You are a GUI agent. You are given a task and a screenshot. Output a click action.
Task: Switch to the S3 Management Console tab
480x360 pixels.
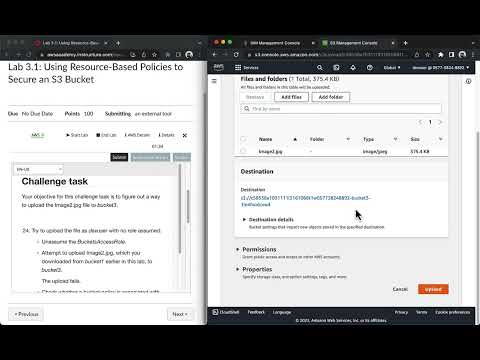tap(353, 43)
